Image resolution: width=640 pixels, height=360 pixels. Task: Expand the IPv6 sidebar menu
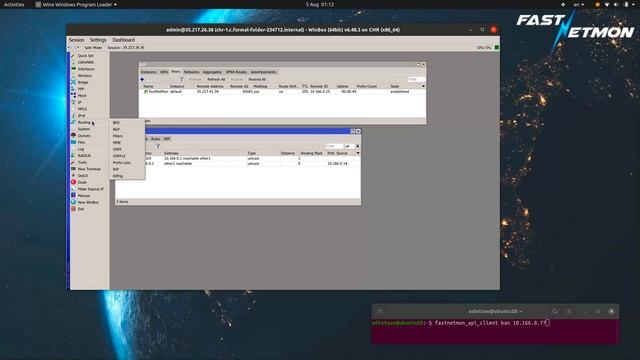pos(82,116)
